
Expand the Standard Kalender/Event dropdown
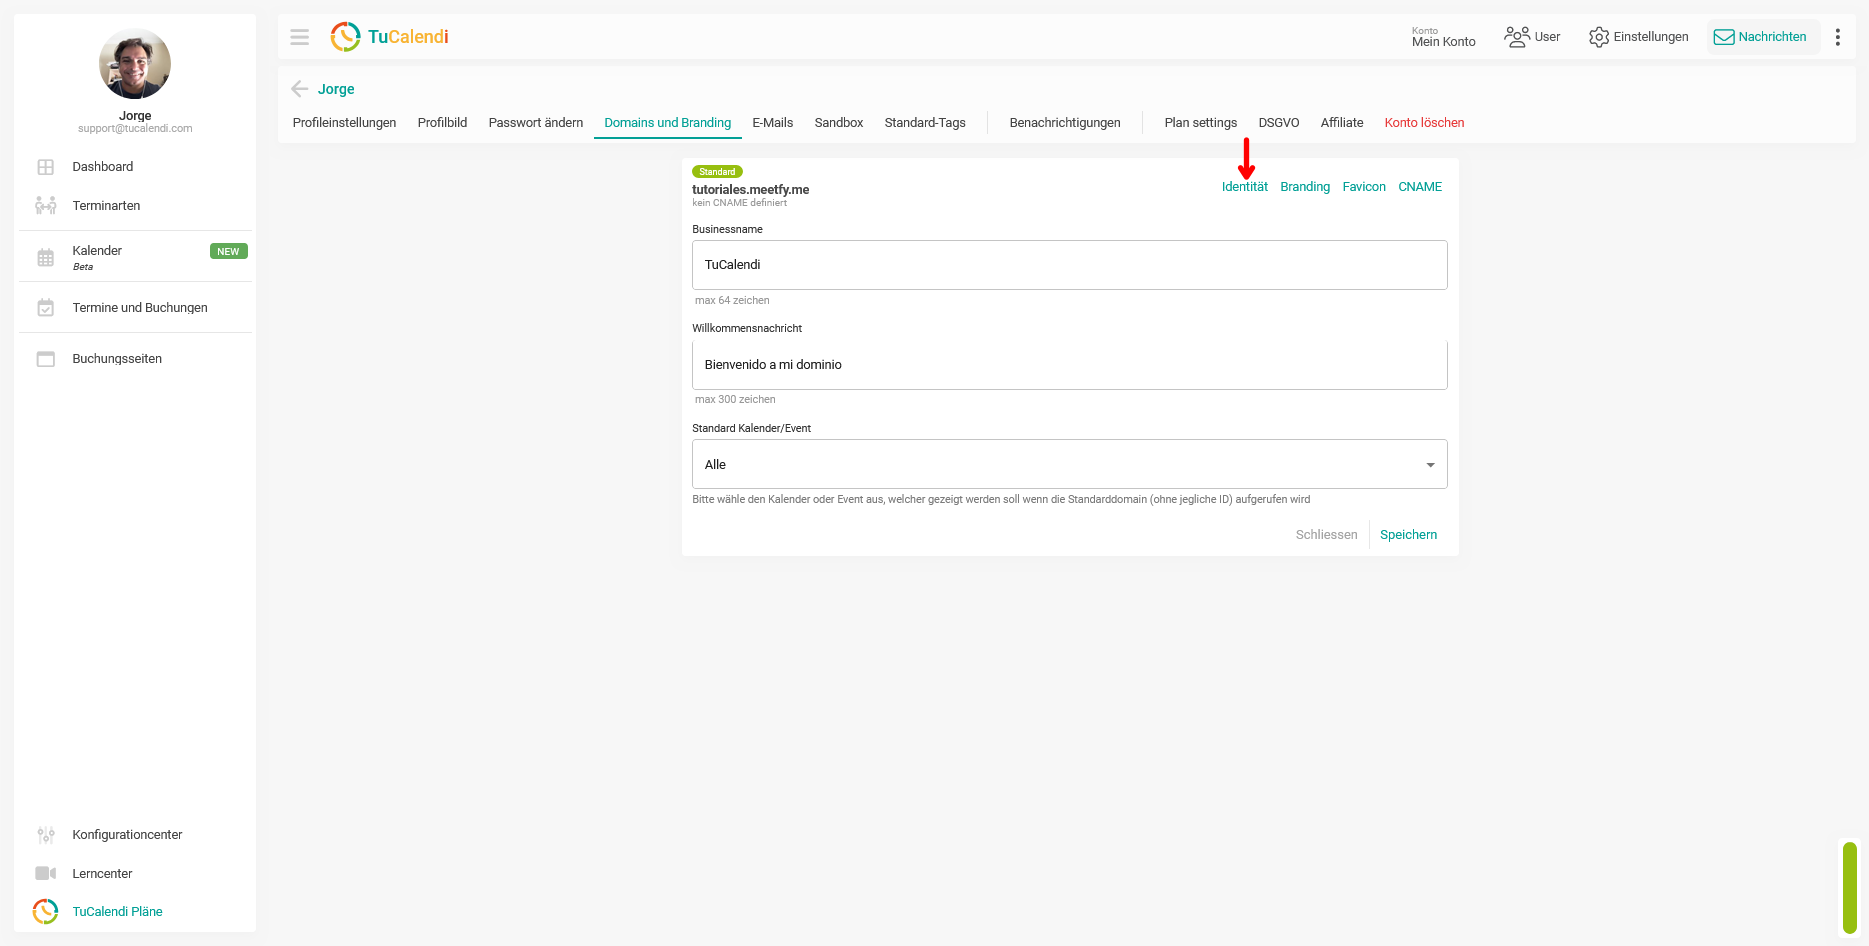[x=1069, y=464]
